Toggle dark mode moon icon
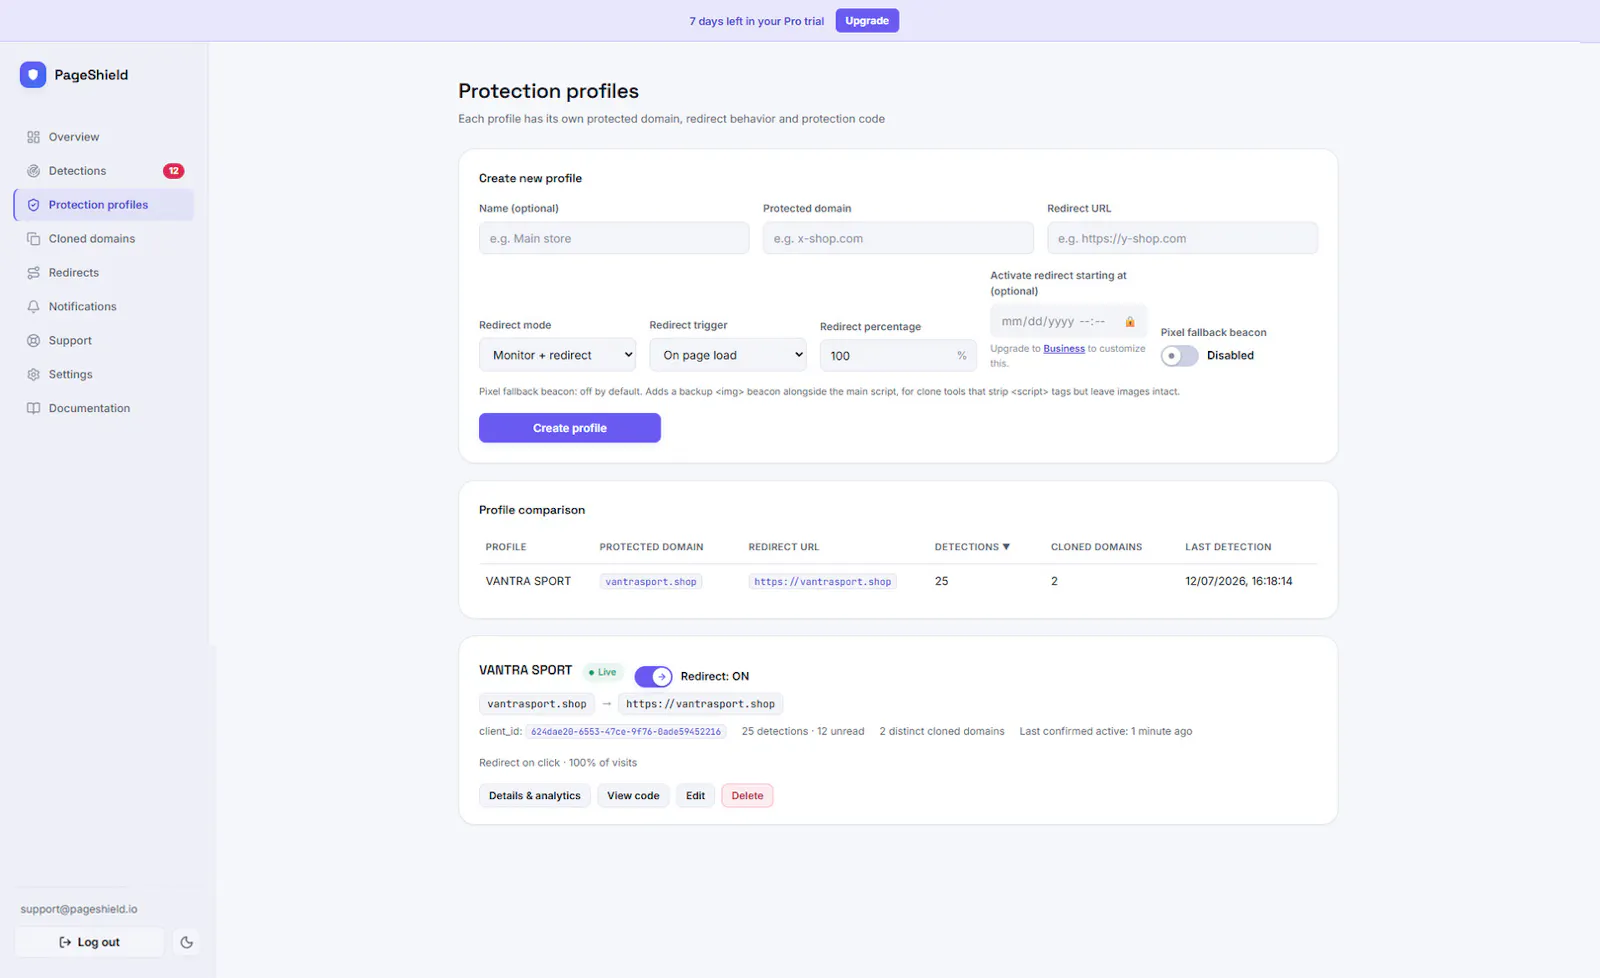1600x978 pixels. coord(186,942)
